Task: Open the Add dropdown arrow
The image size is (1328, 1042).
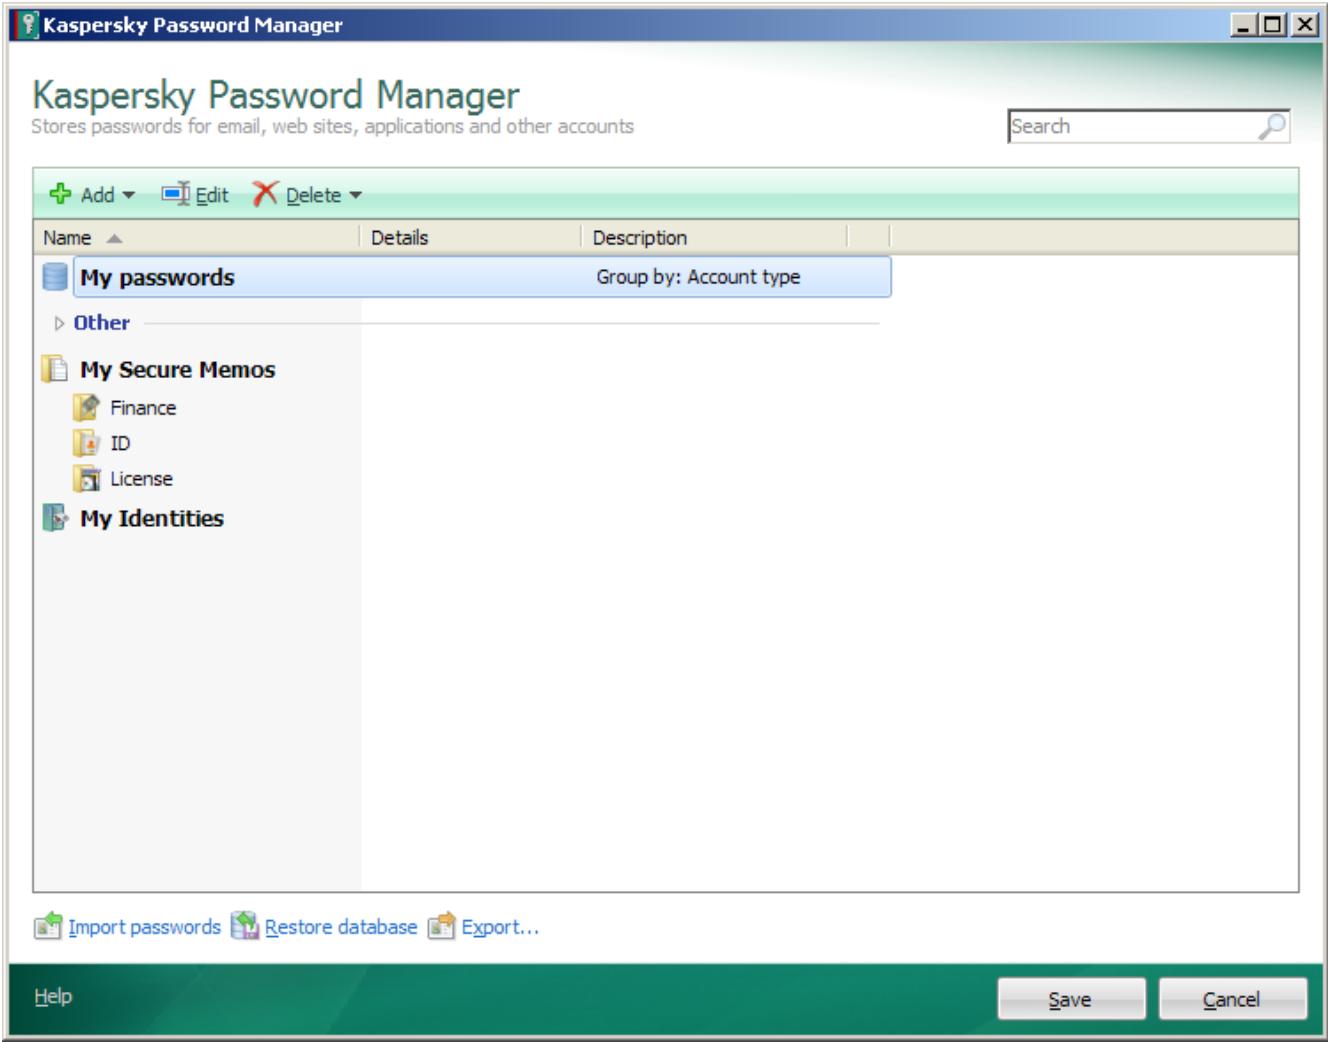Action: (128, 195)
